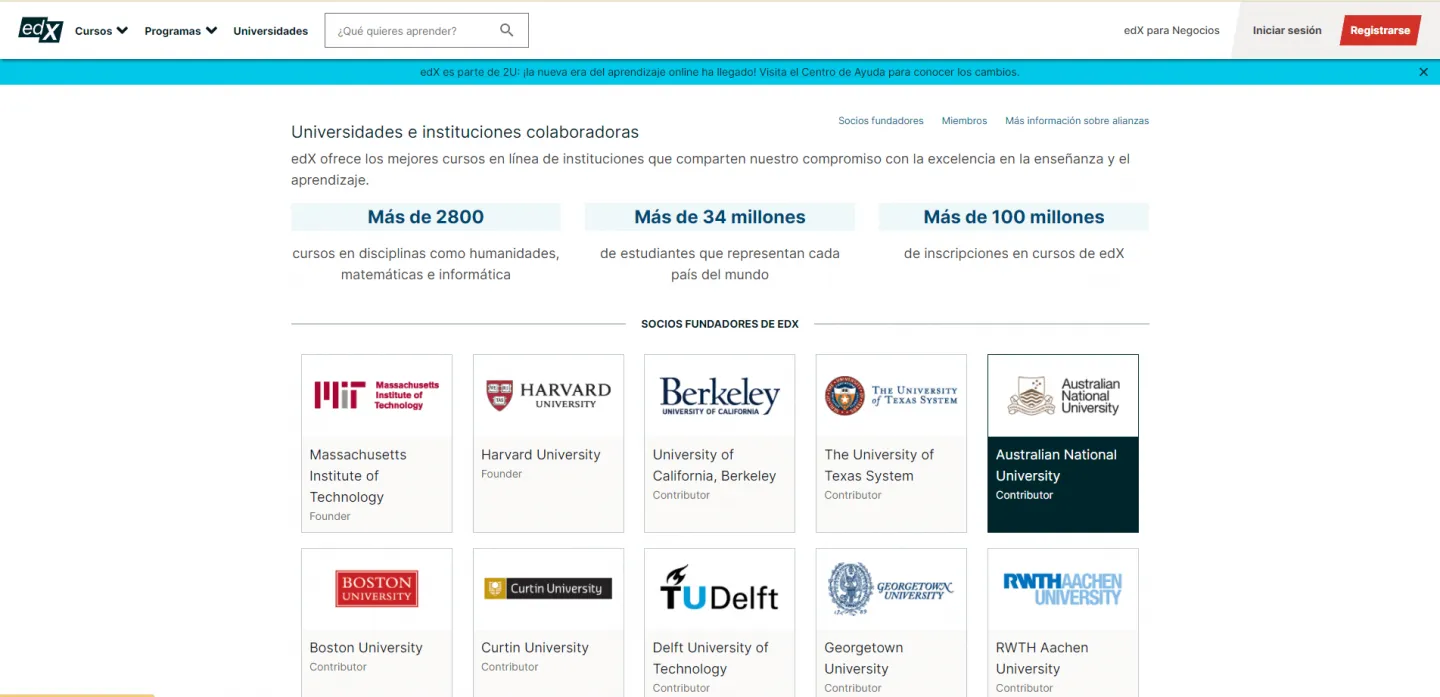Open Delft University of Technology title
The image size is (1440, 697).
(x=711, y=659)
